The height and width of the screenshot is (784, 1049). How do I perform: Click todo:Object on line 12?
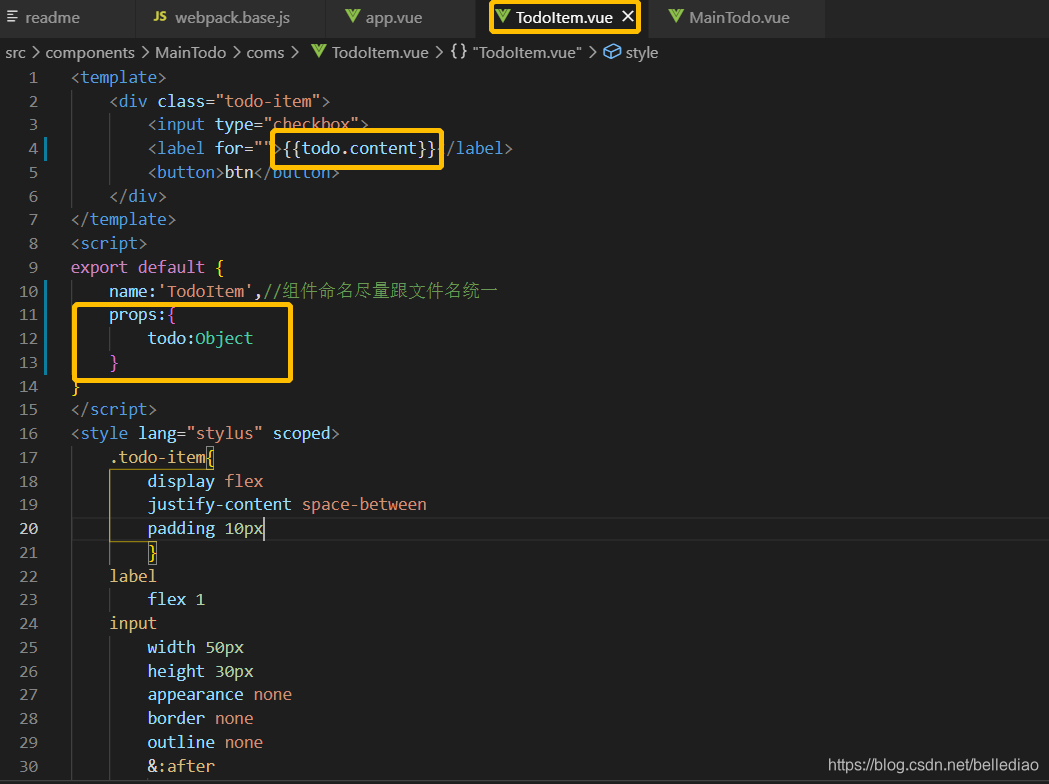201,338
